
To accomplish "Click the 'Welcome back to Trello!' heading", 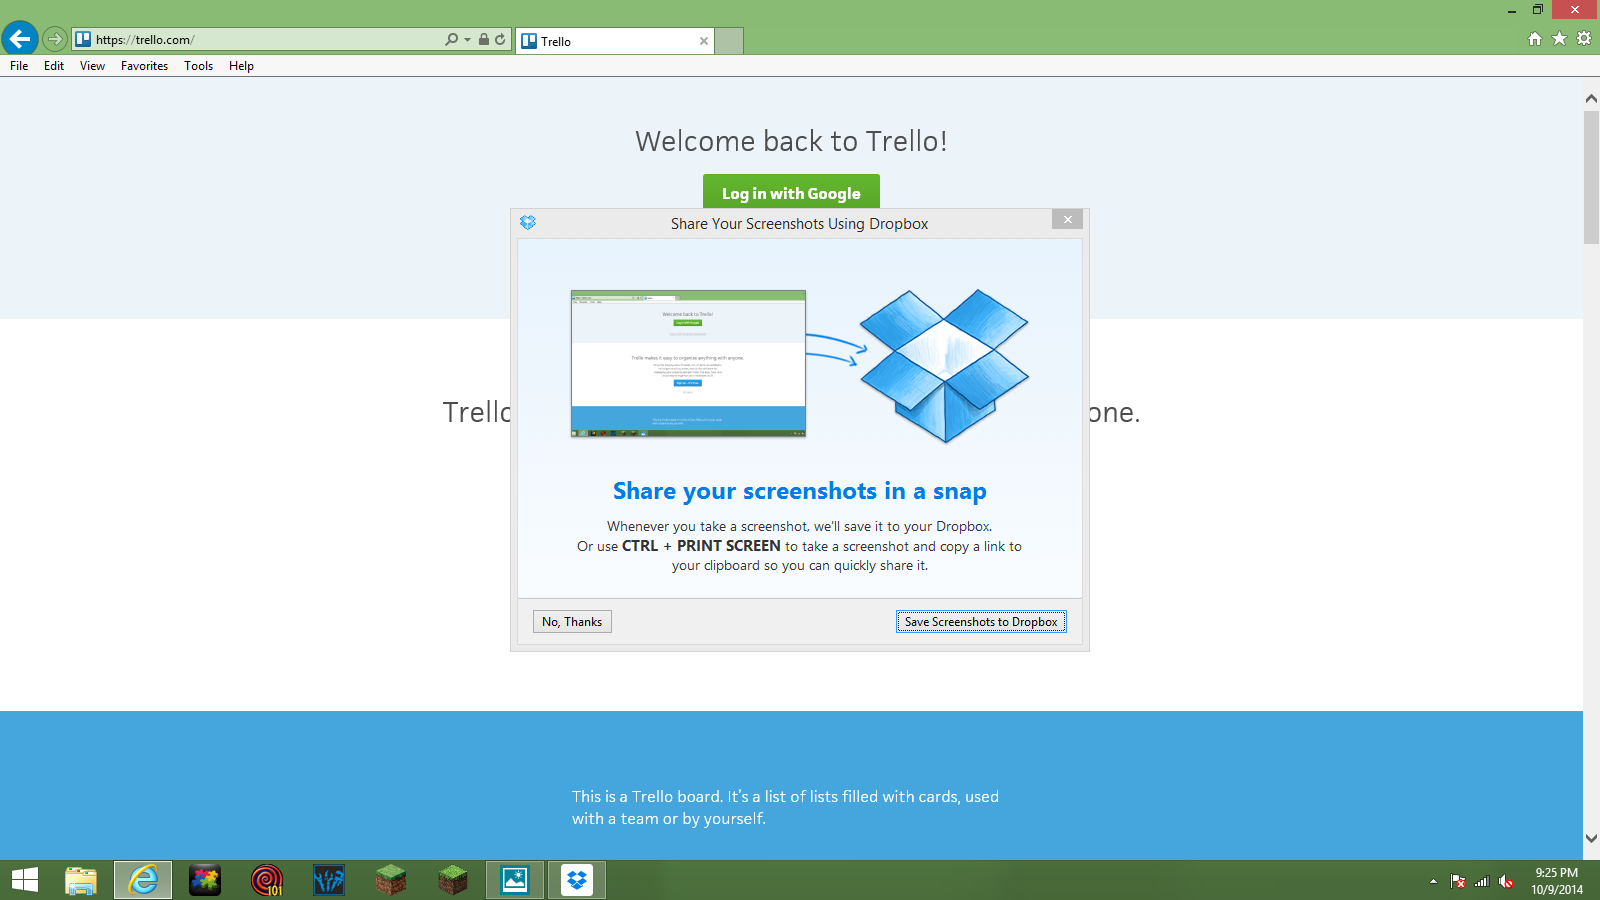I will pyautogui.click(x=791, y=141).
